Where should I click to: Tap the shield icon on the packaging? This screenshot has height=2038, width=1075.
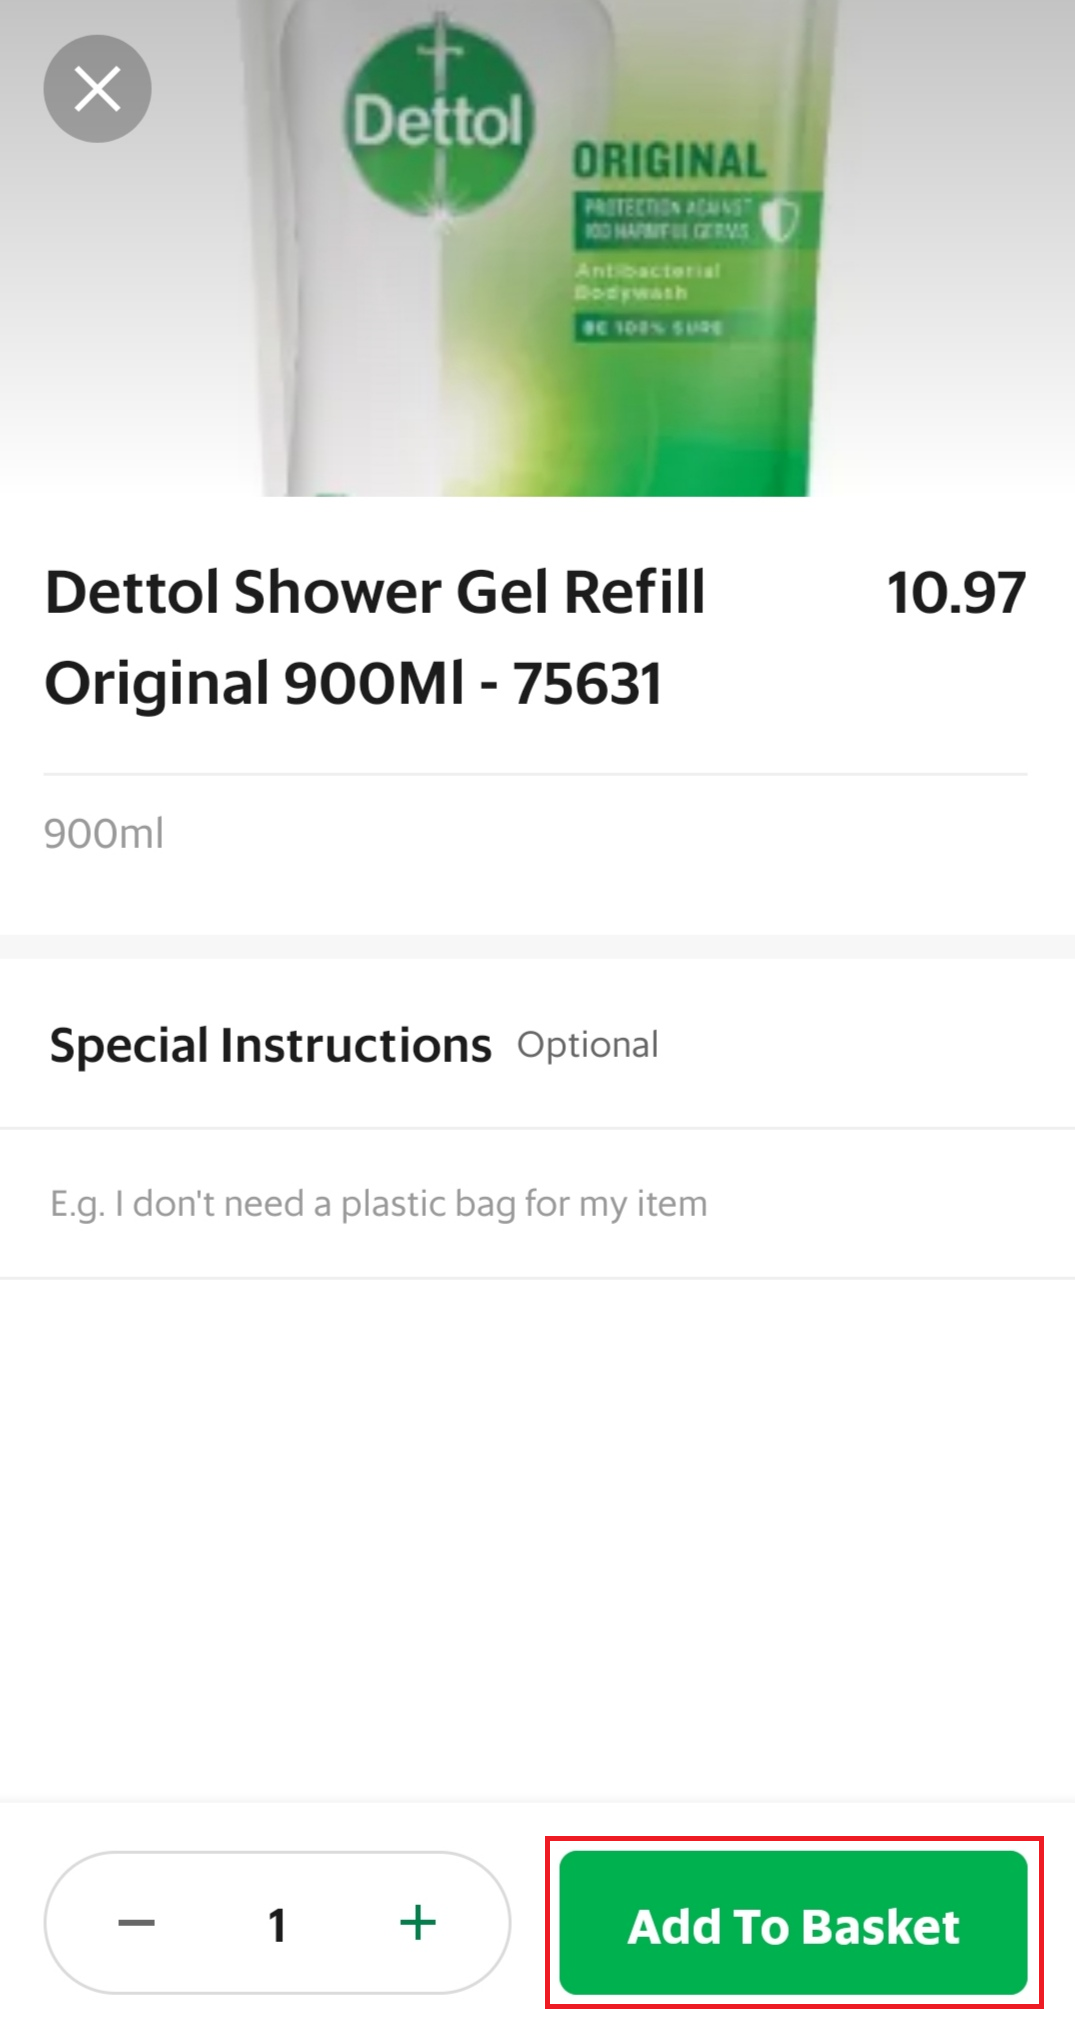(779, 219)
